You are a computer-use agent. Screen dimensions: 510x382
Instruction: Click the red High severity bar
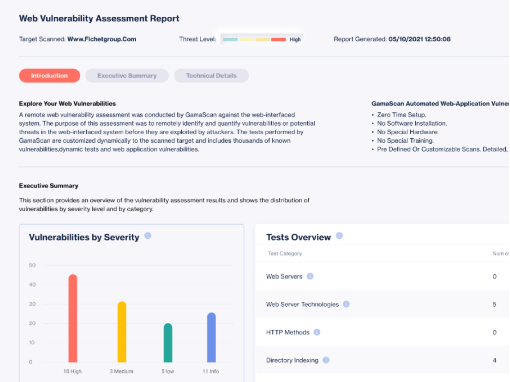pos(73,318)
